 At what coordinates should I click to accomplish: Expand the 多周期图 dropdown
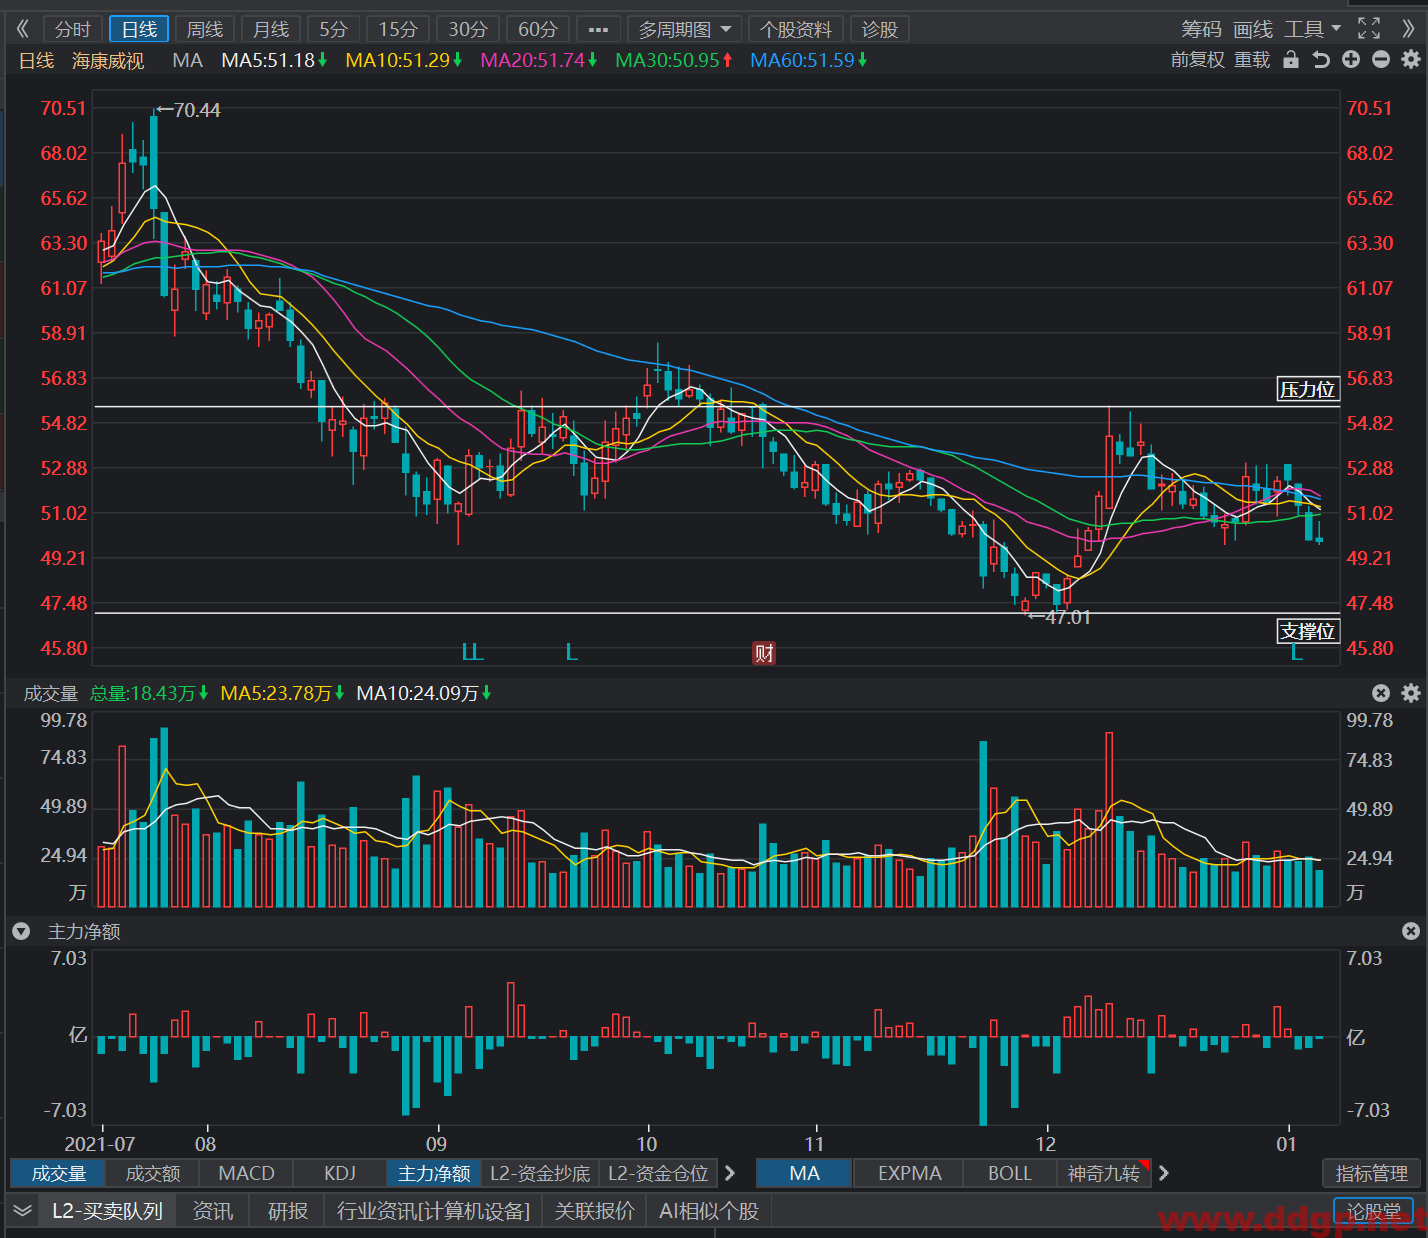click(686, 30)
